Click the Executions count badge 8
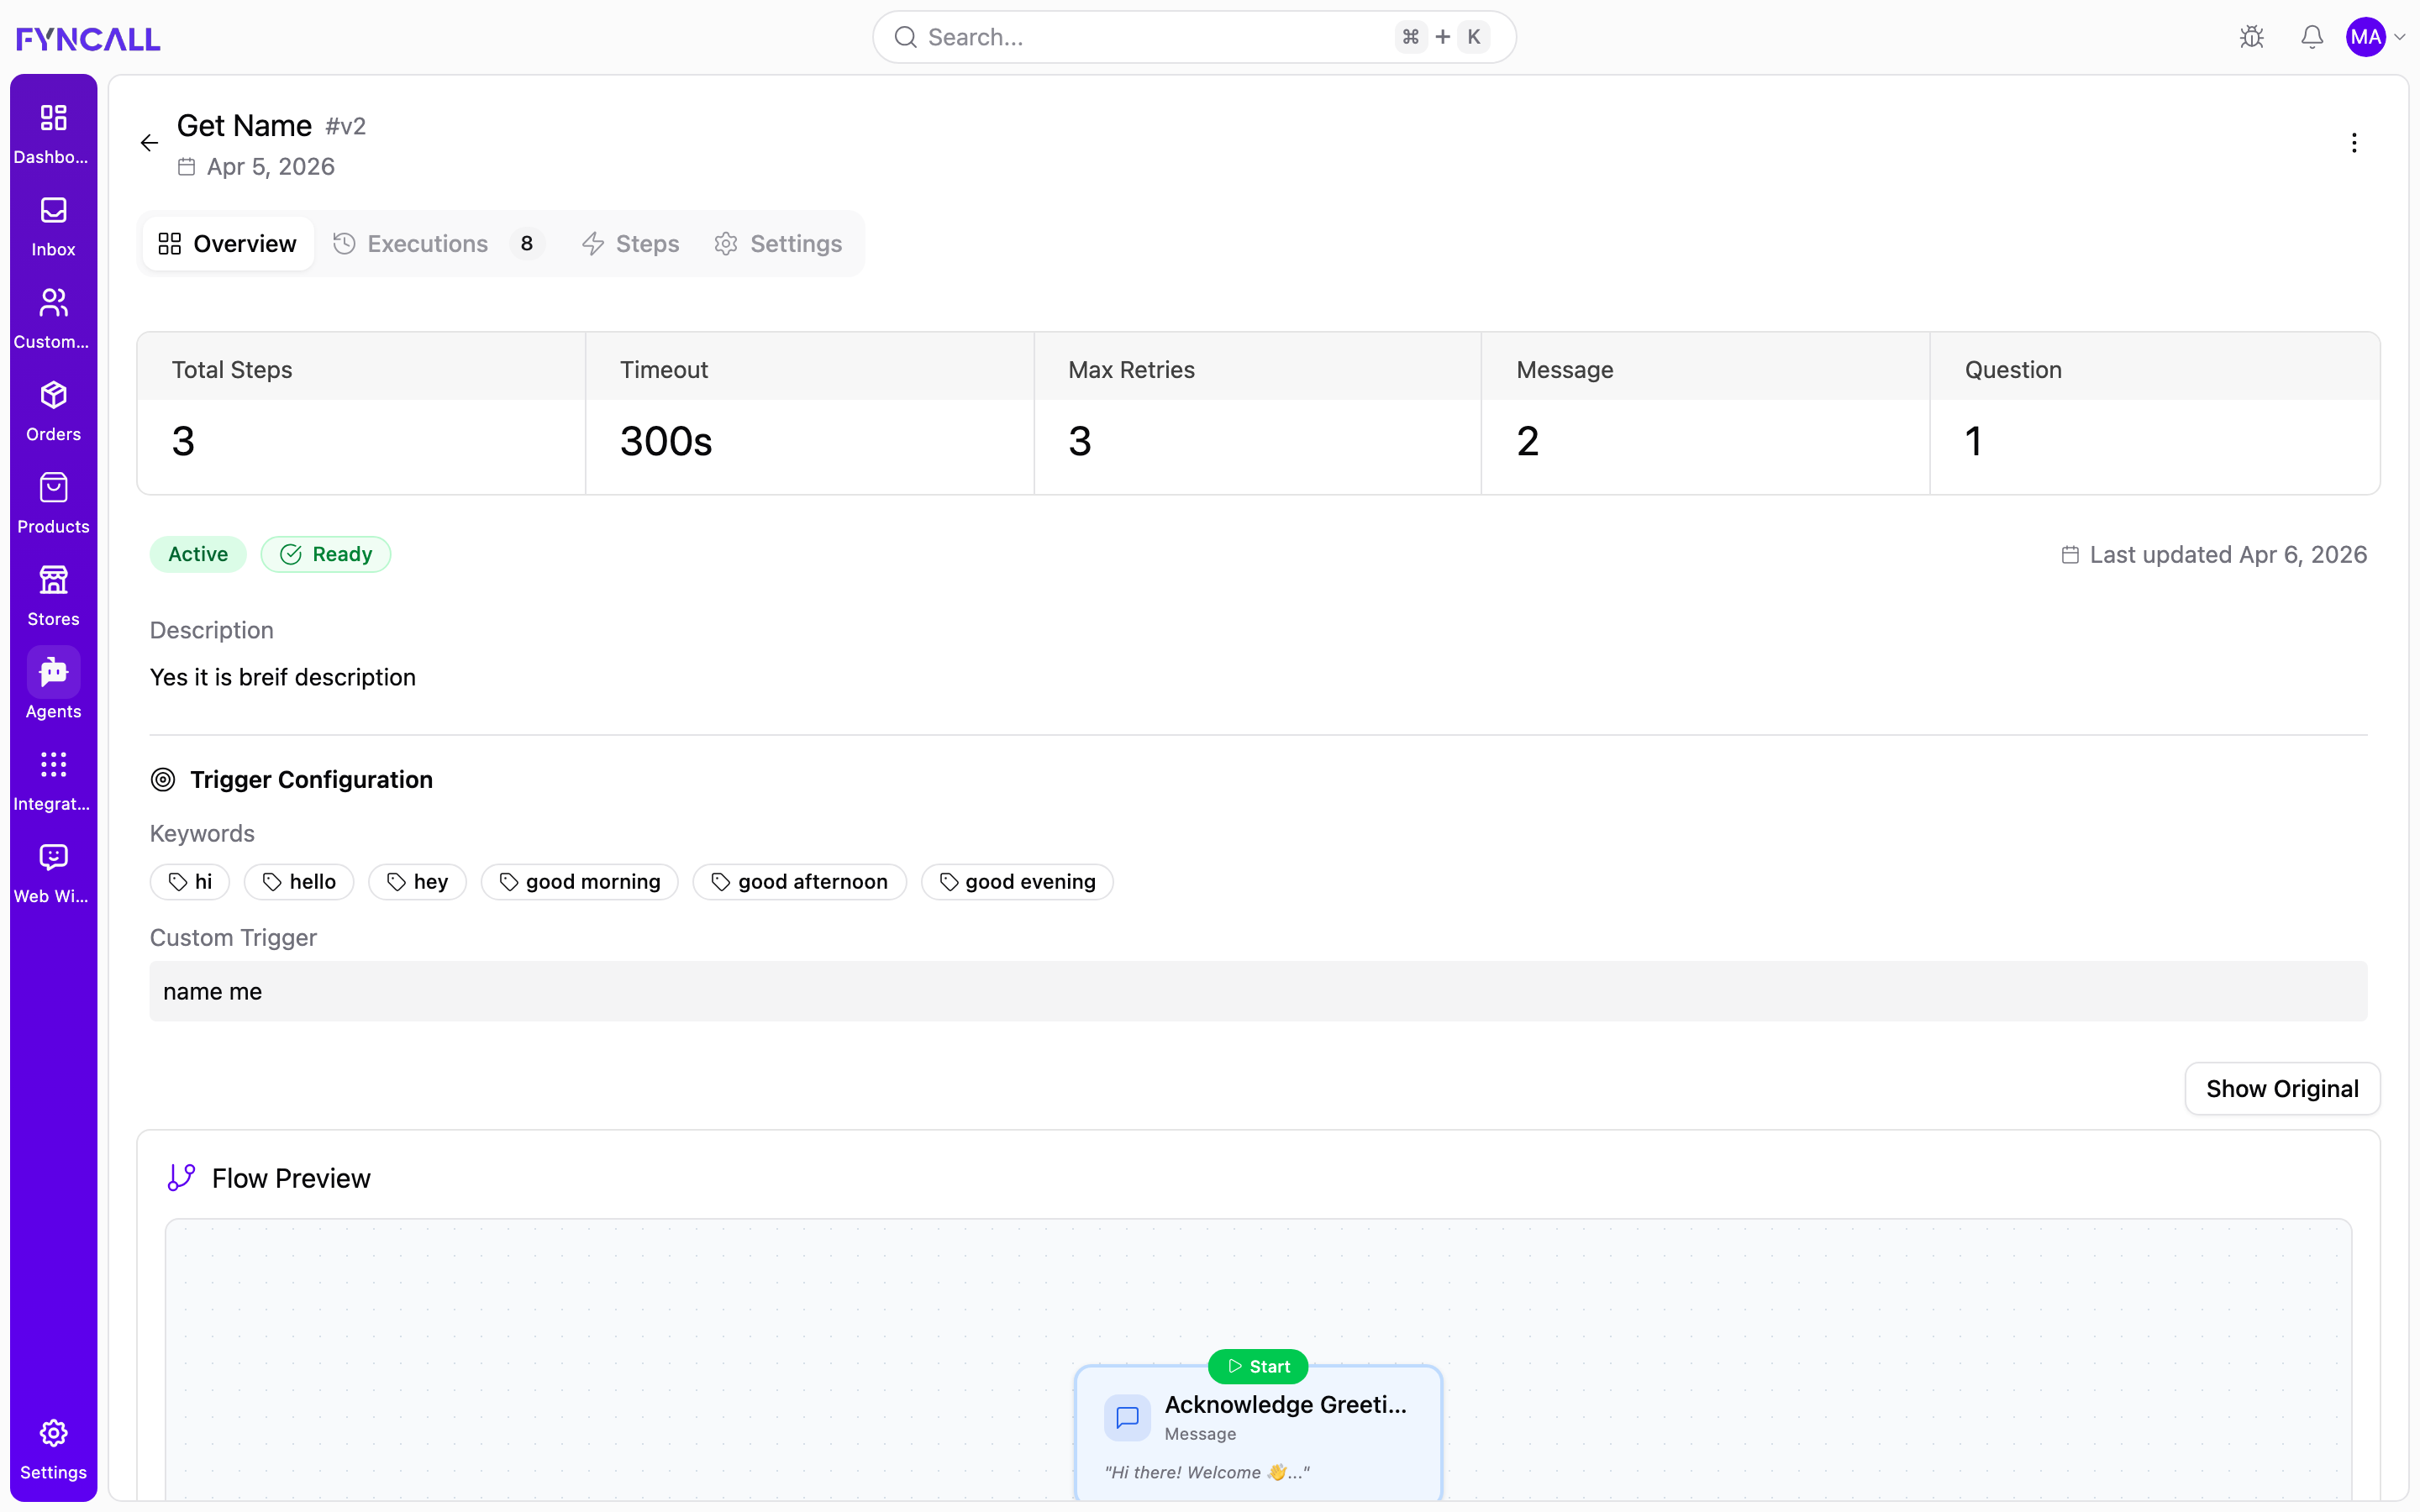This screenshot has height=1512, width=2420. [527, 244]
